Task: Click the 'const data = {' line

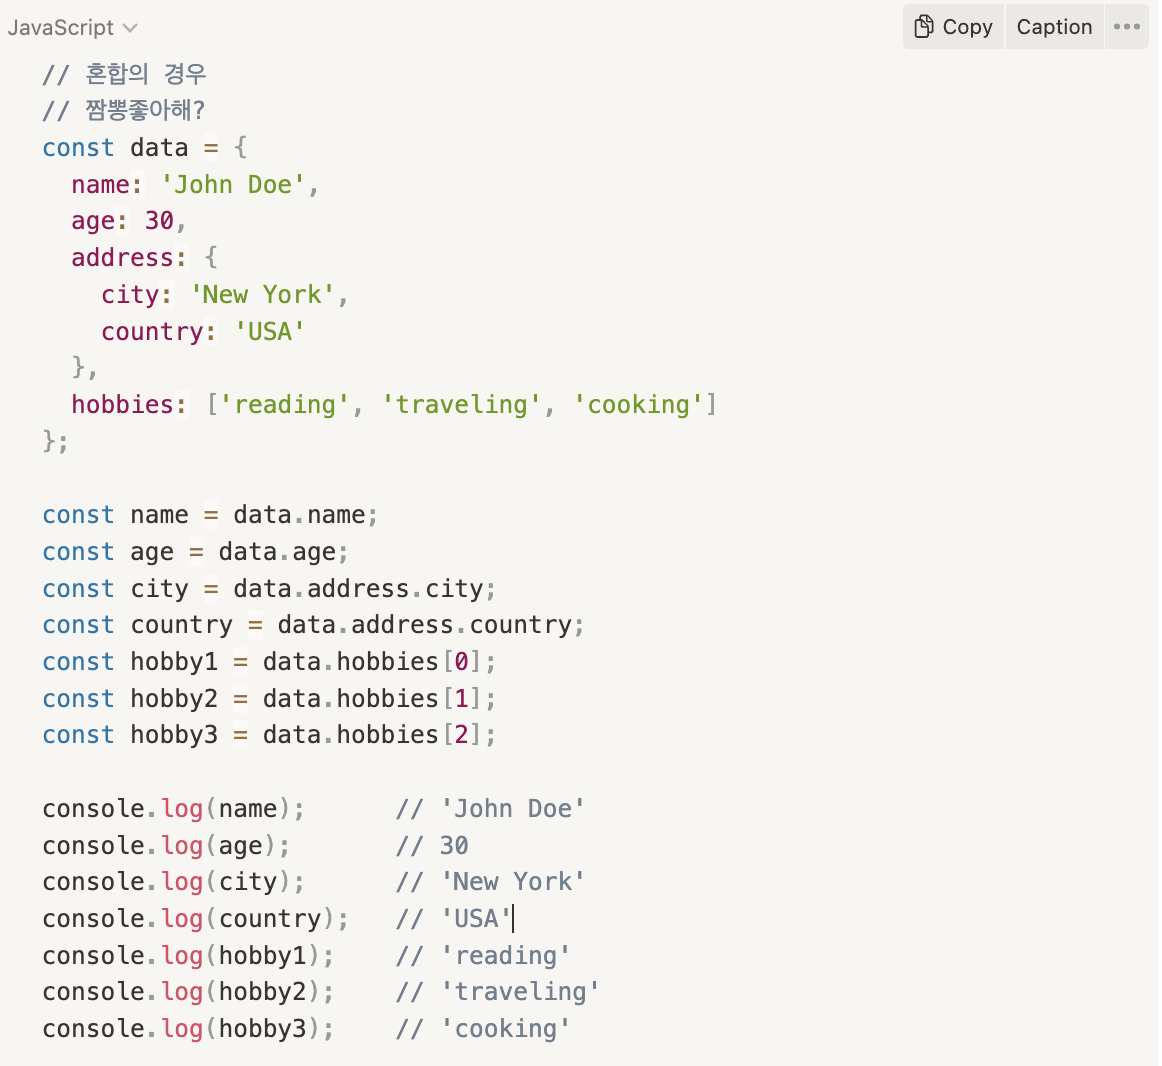Action: click(145, 148)
